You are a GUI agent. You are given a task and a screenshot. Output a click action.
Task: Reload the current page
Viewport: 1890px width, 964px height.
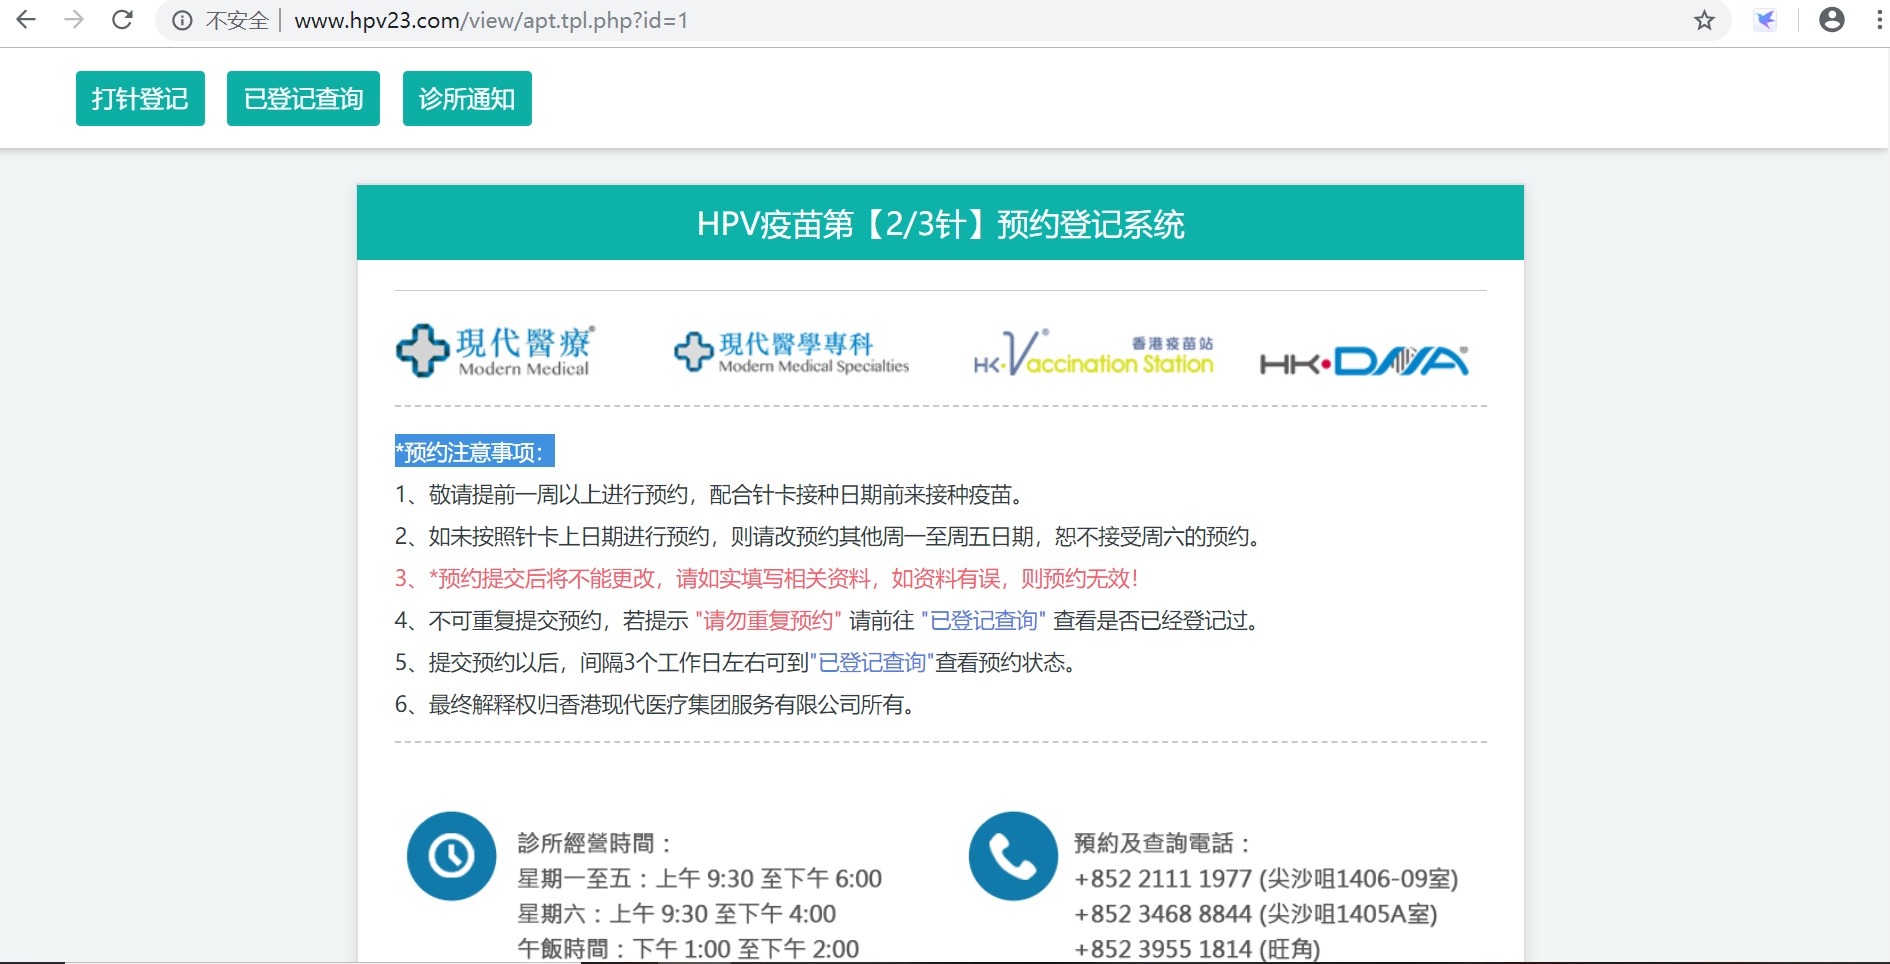click(x=122, y=20)
